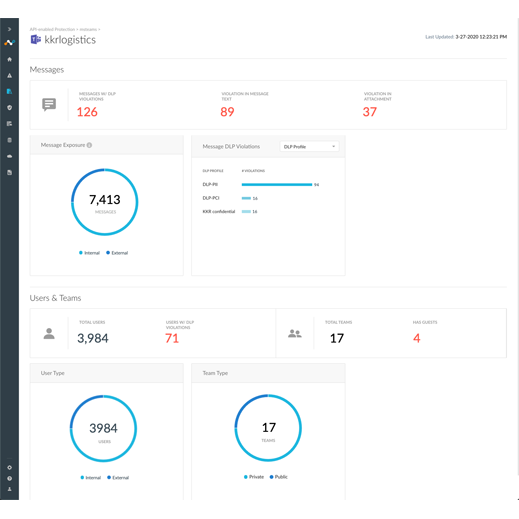Viewport: 519px width, 519px height.
Task: Click the DLP-PCI violations bar
Action: 246,198
